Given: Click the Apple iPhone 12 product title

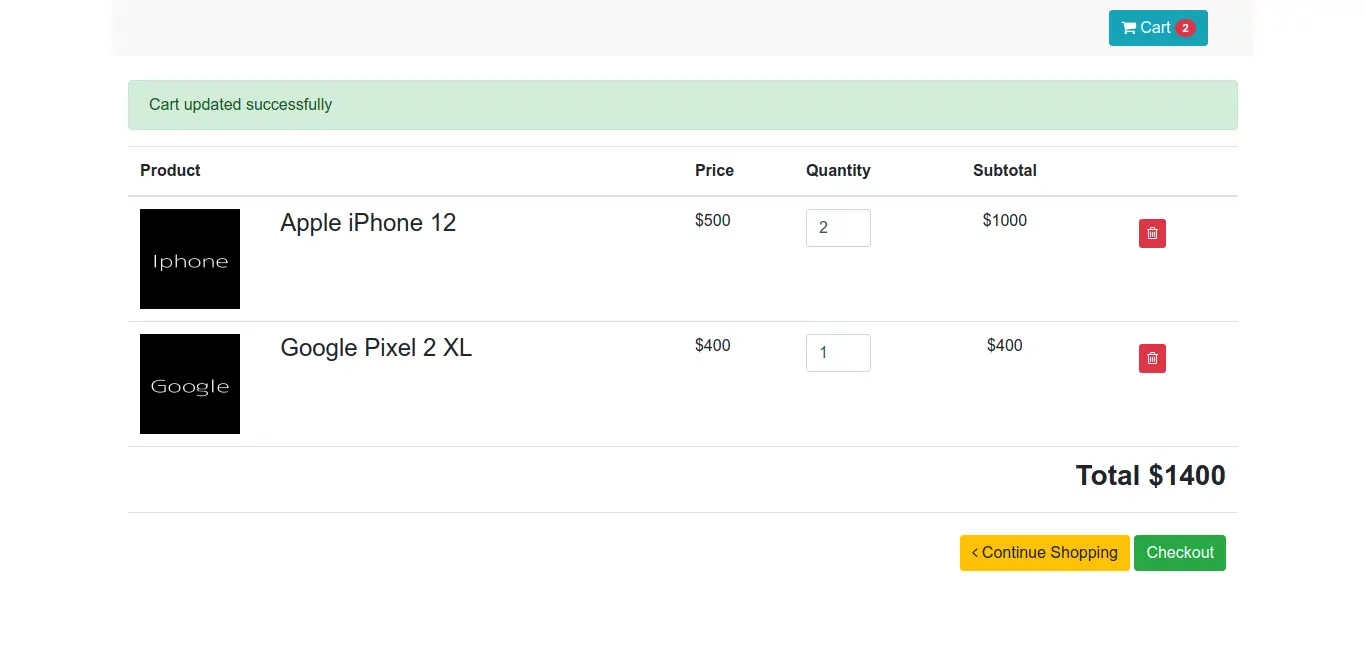Looking at the screenshot, I should (x=368, y=223).
